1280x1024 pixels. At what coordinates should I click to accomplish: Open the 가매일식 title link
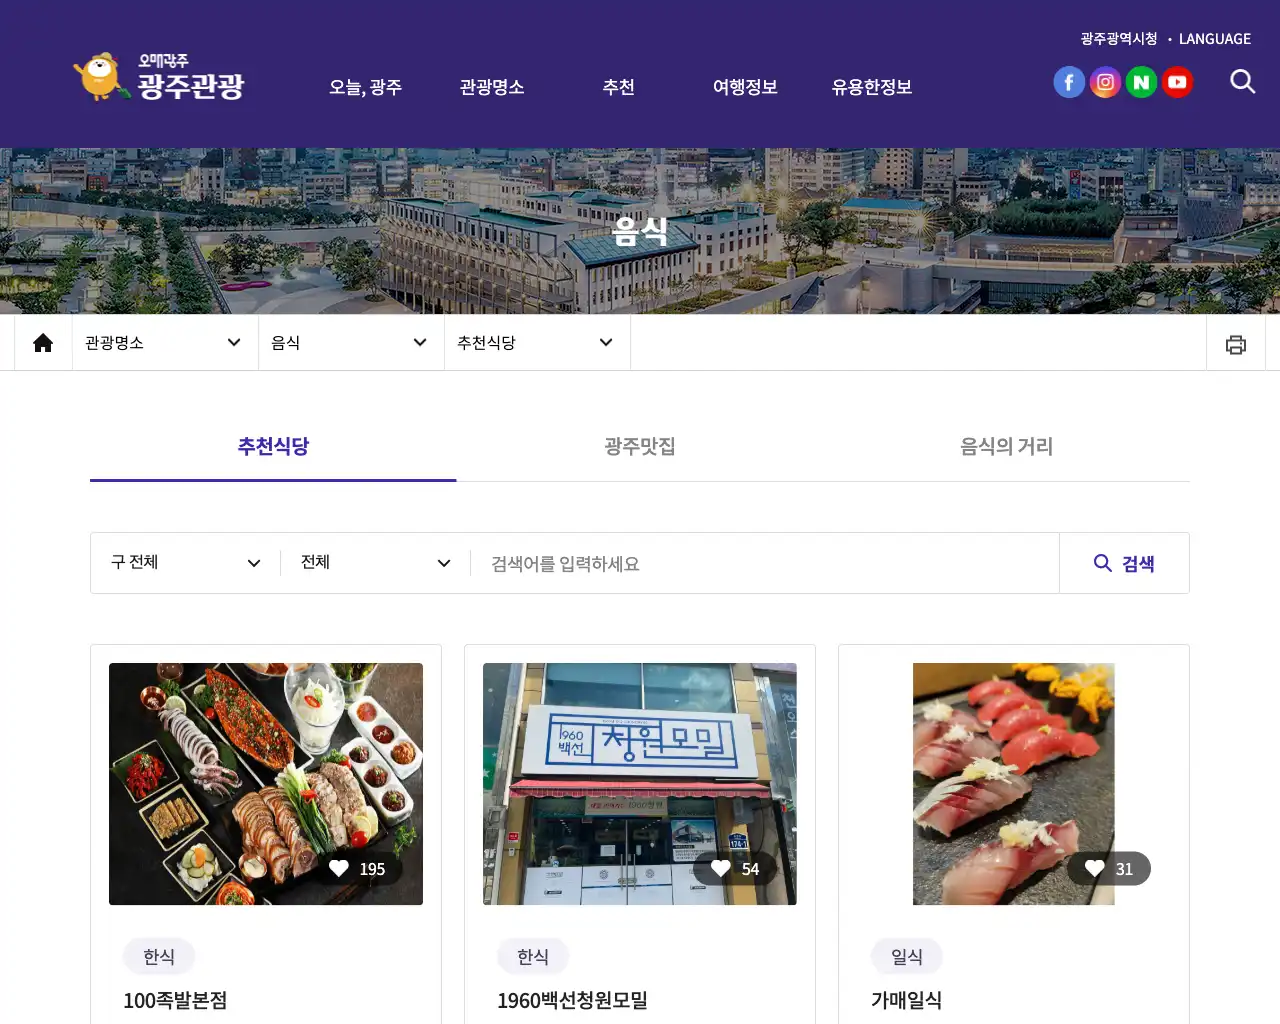[x=906, y=1000]
